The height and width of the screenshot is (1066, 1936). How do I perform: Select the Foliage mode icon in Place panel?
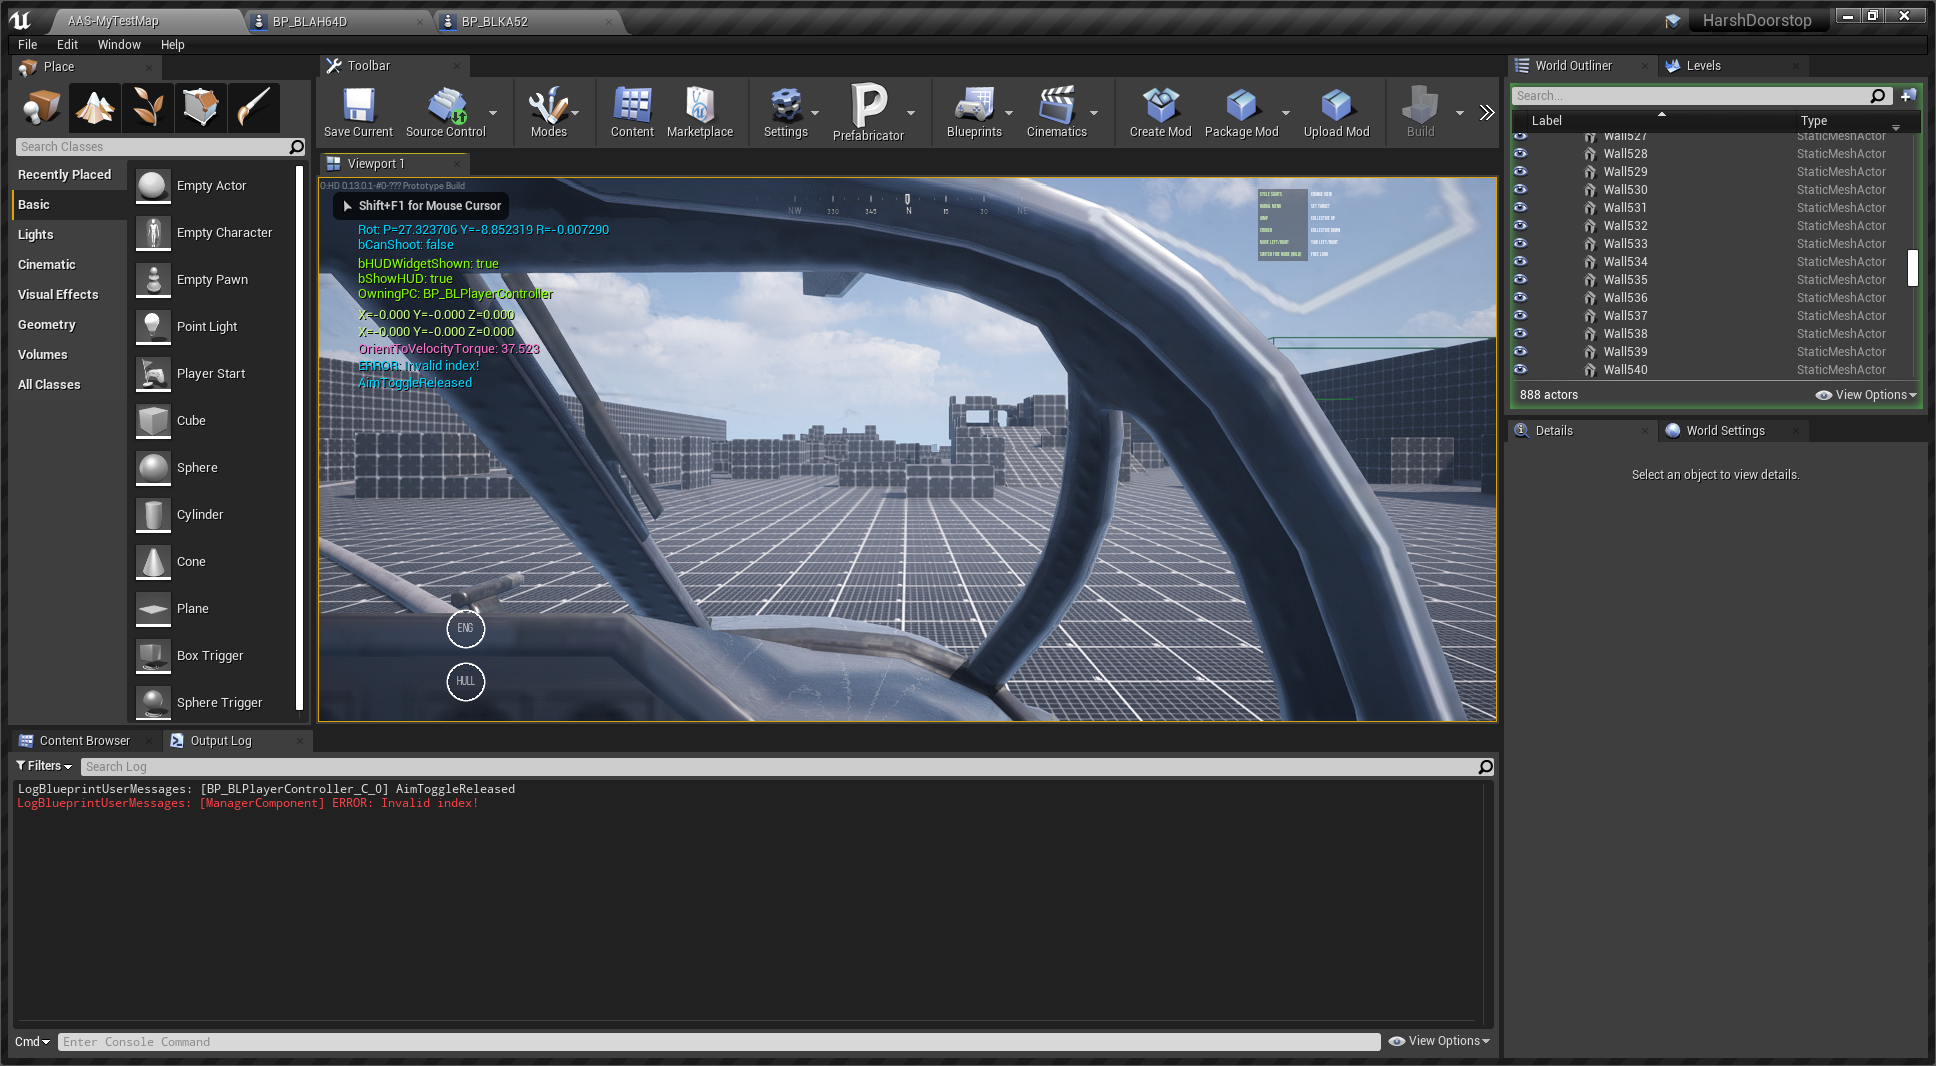point(148,107)
